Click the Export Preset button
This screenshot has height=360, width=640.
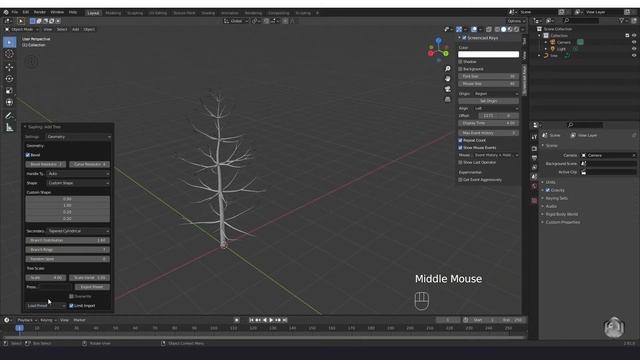pos(92,287)
